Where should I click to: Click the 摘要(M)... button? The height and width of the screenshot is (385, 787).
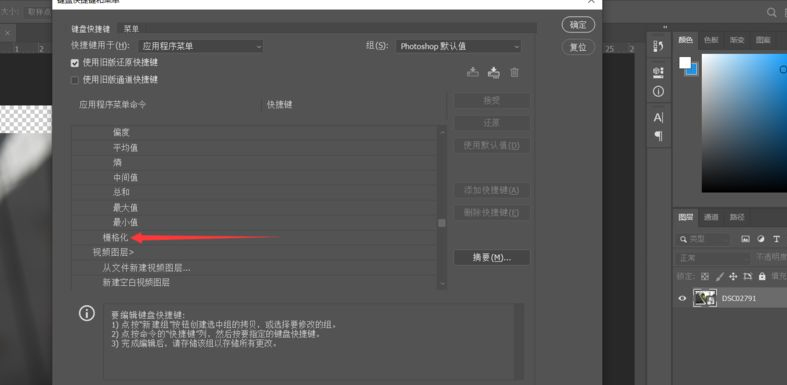pos(492,258)
